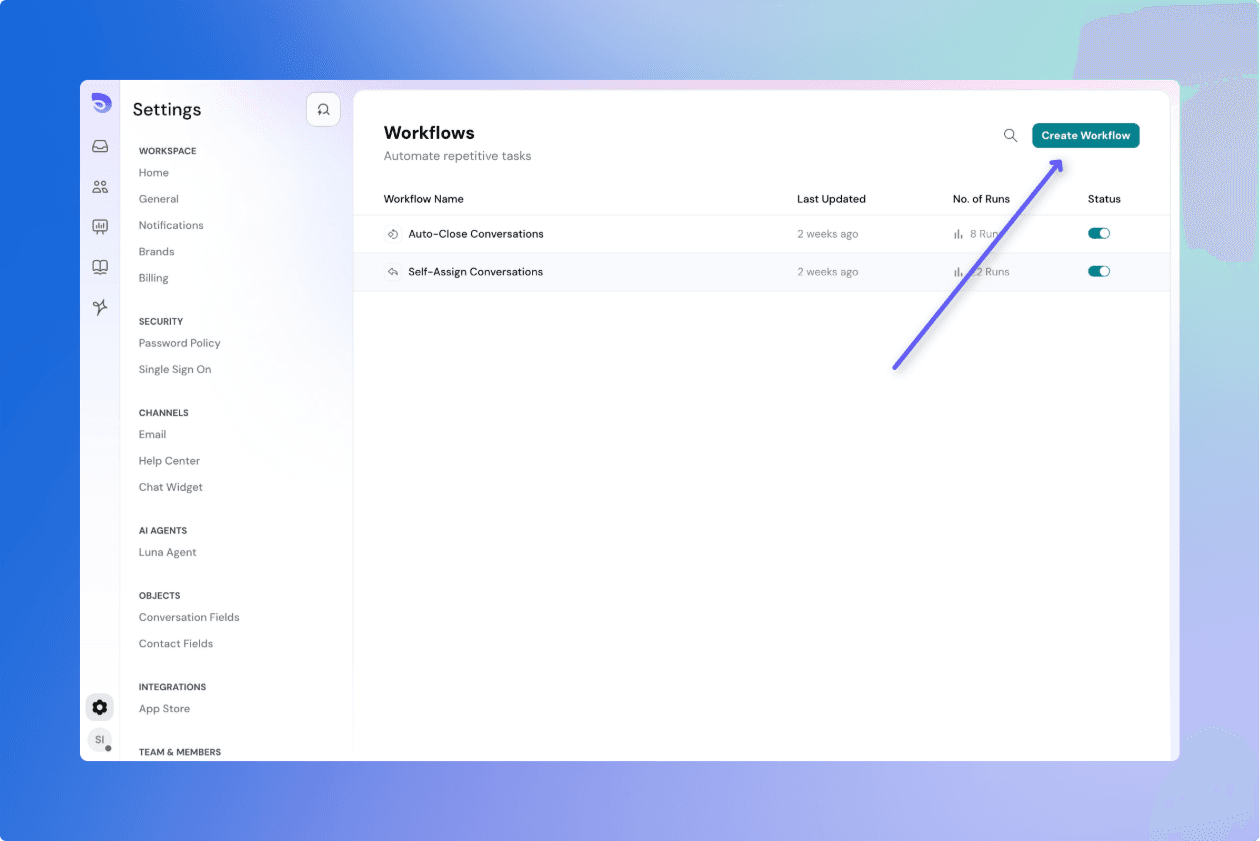Open the inbox icon in the left rail
This screenshot has height=841, width=1260.
99,145
